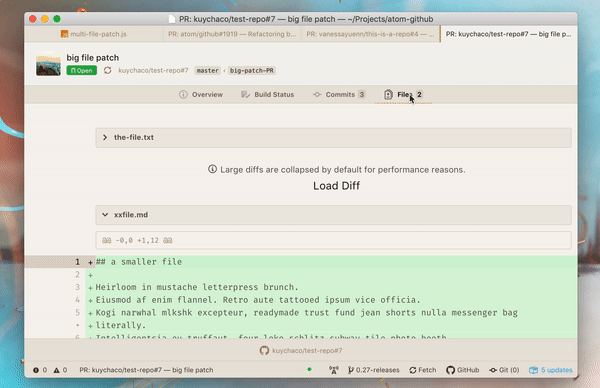Click the the-file.txt file header name
This screenshot has width=600, height=388.
click(x=134, y=137)
